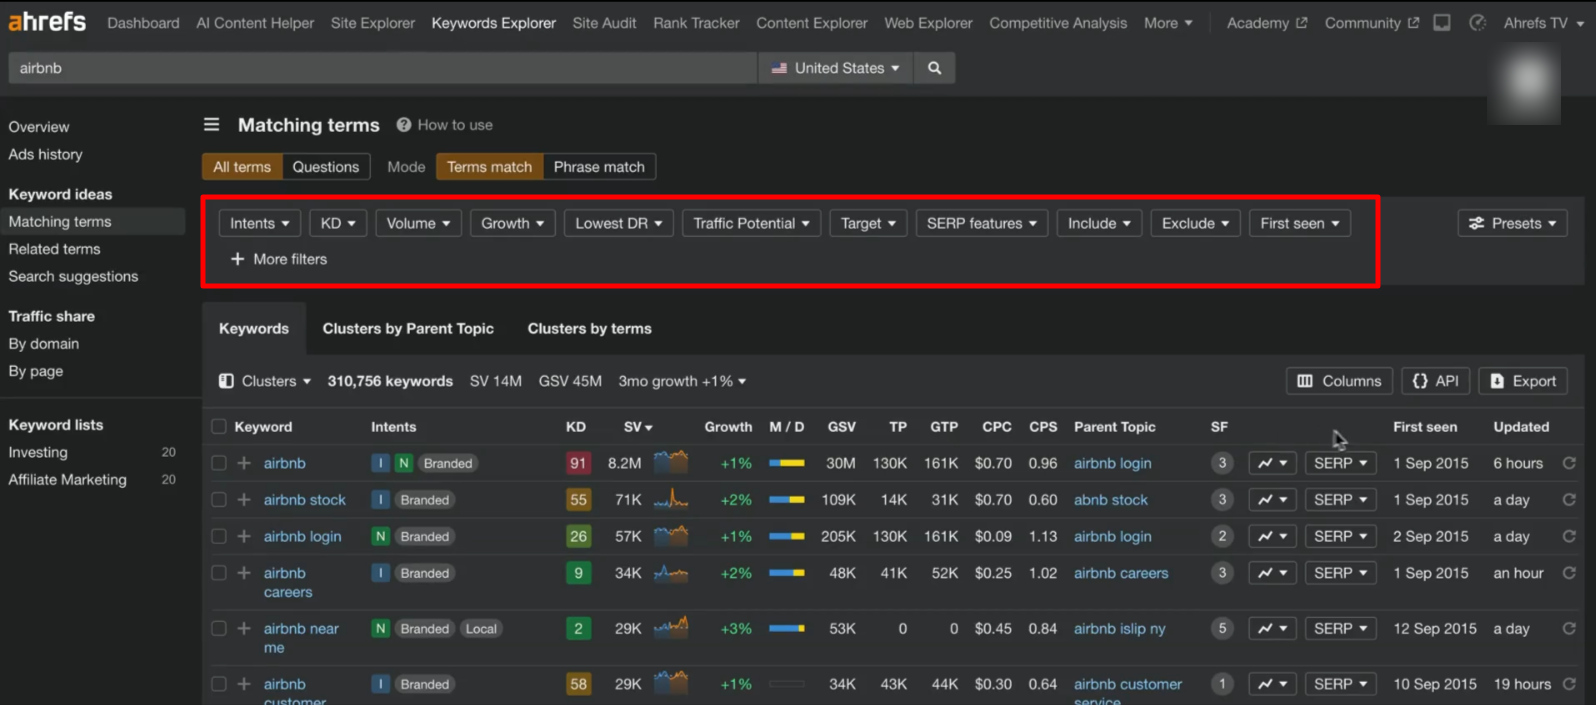
Task: Select all keywords with the header checkbox
Action: click(219, 427)
